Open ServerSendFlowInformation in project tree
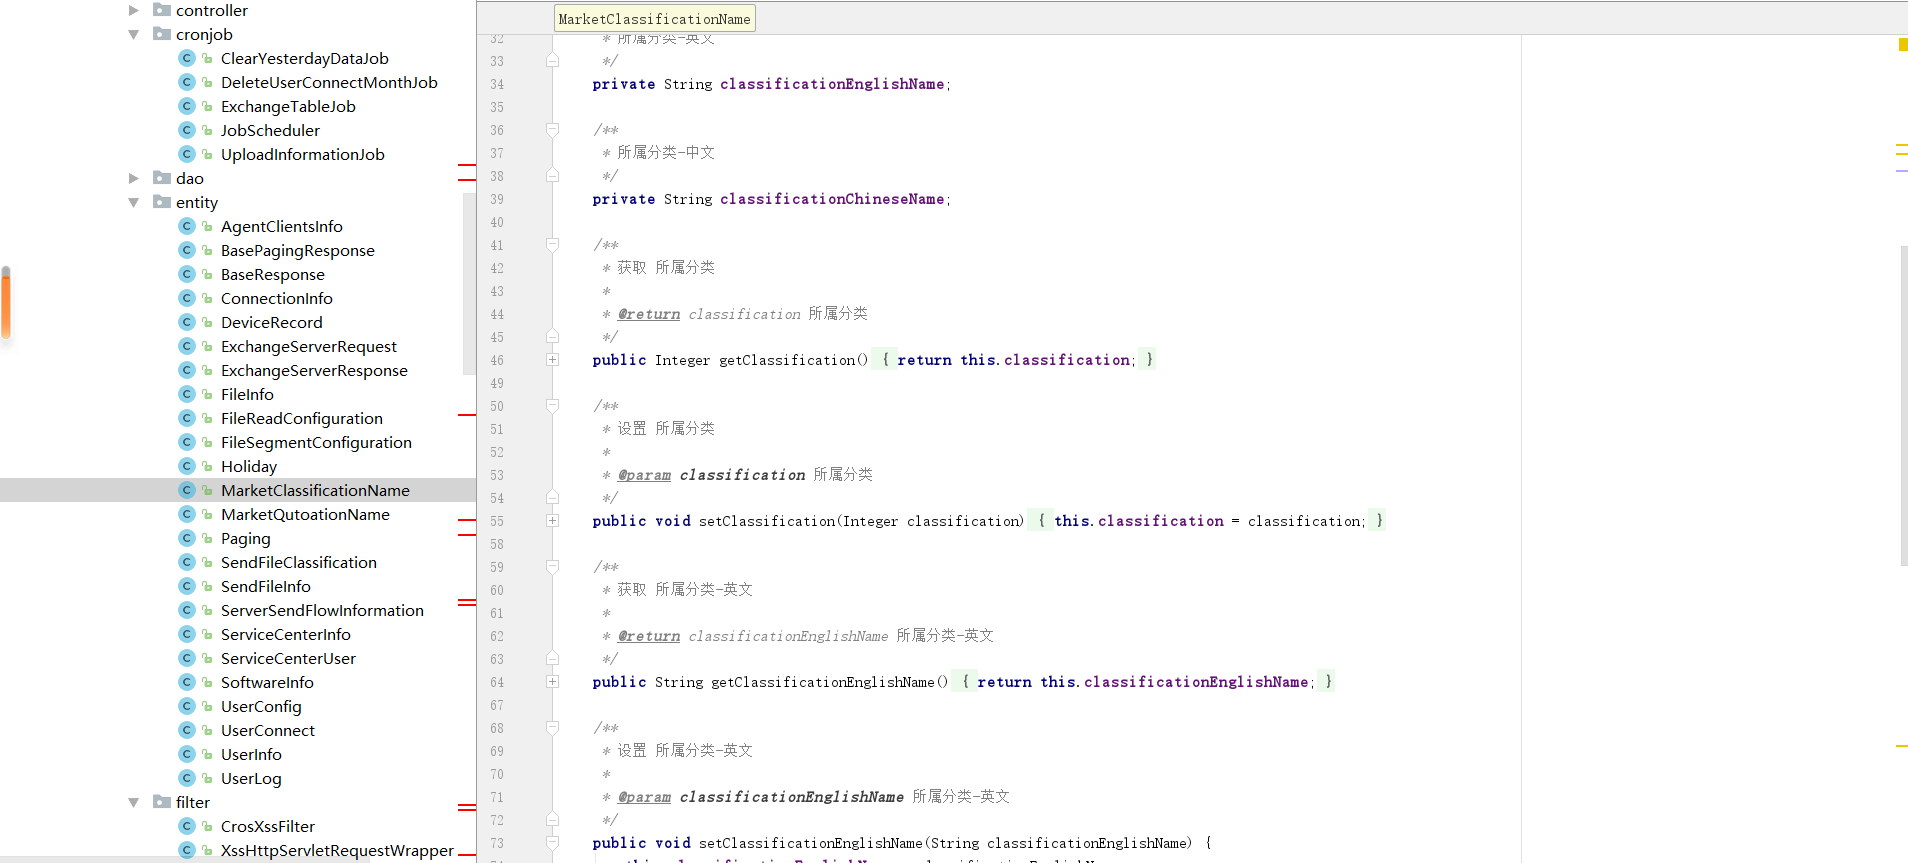Screen dimensions: 1908x863 click(322, 610)
